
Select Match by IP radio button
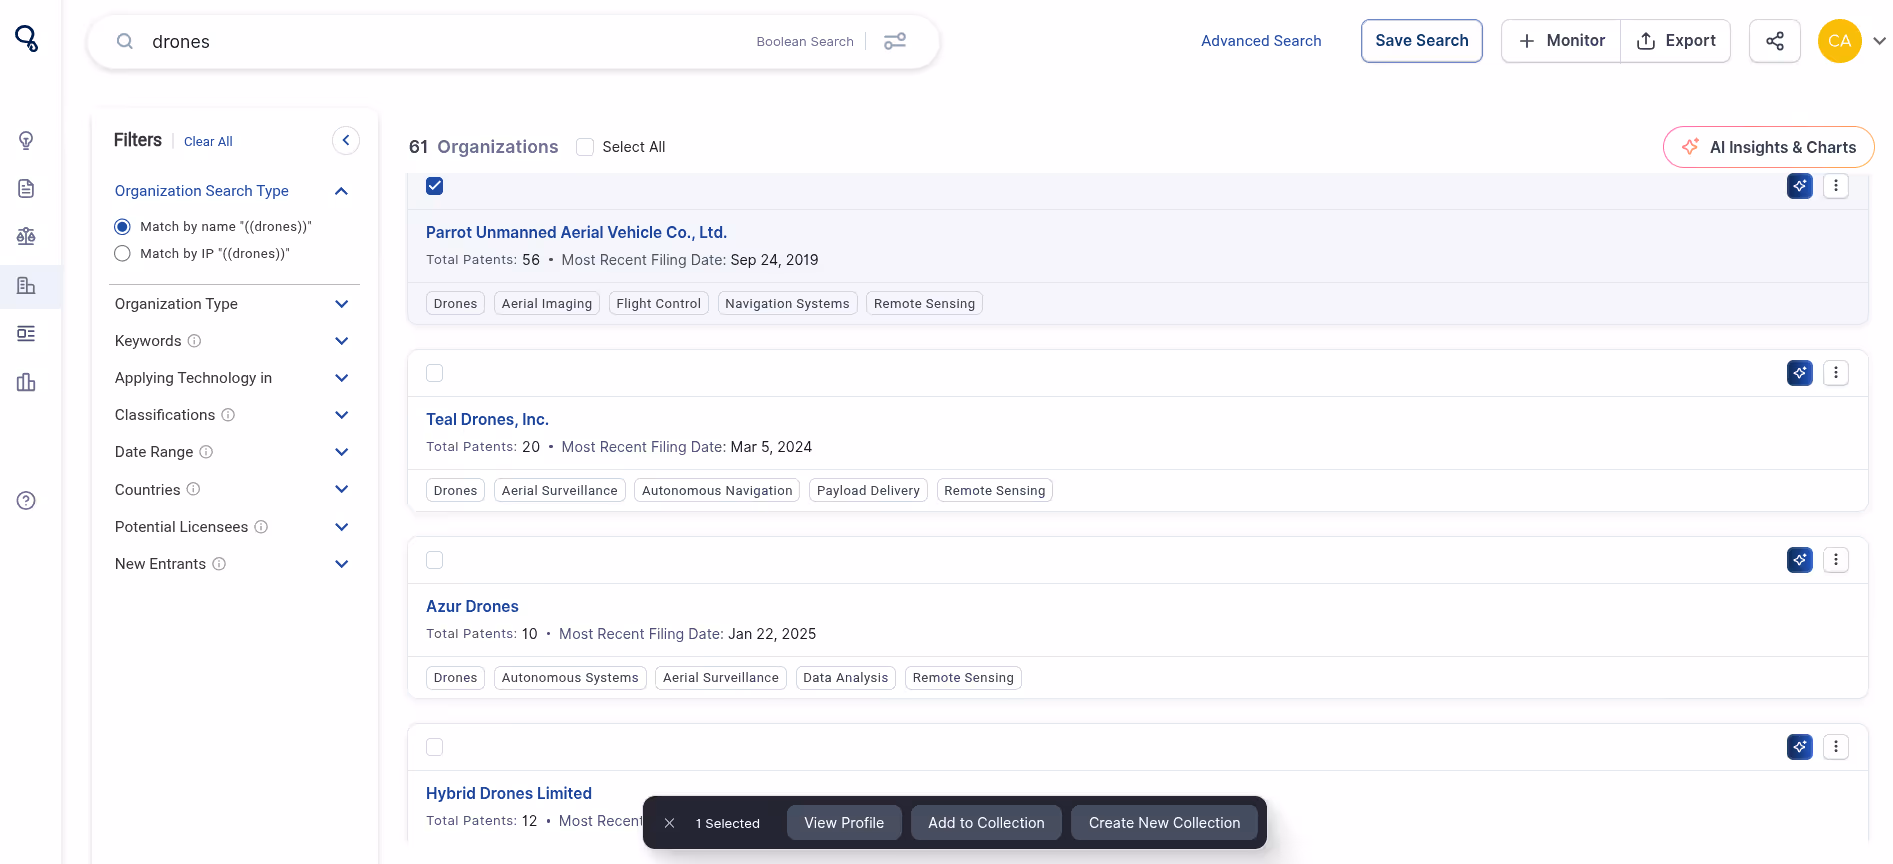click(122, 254)
